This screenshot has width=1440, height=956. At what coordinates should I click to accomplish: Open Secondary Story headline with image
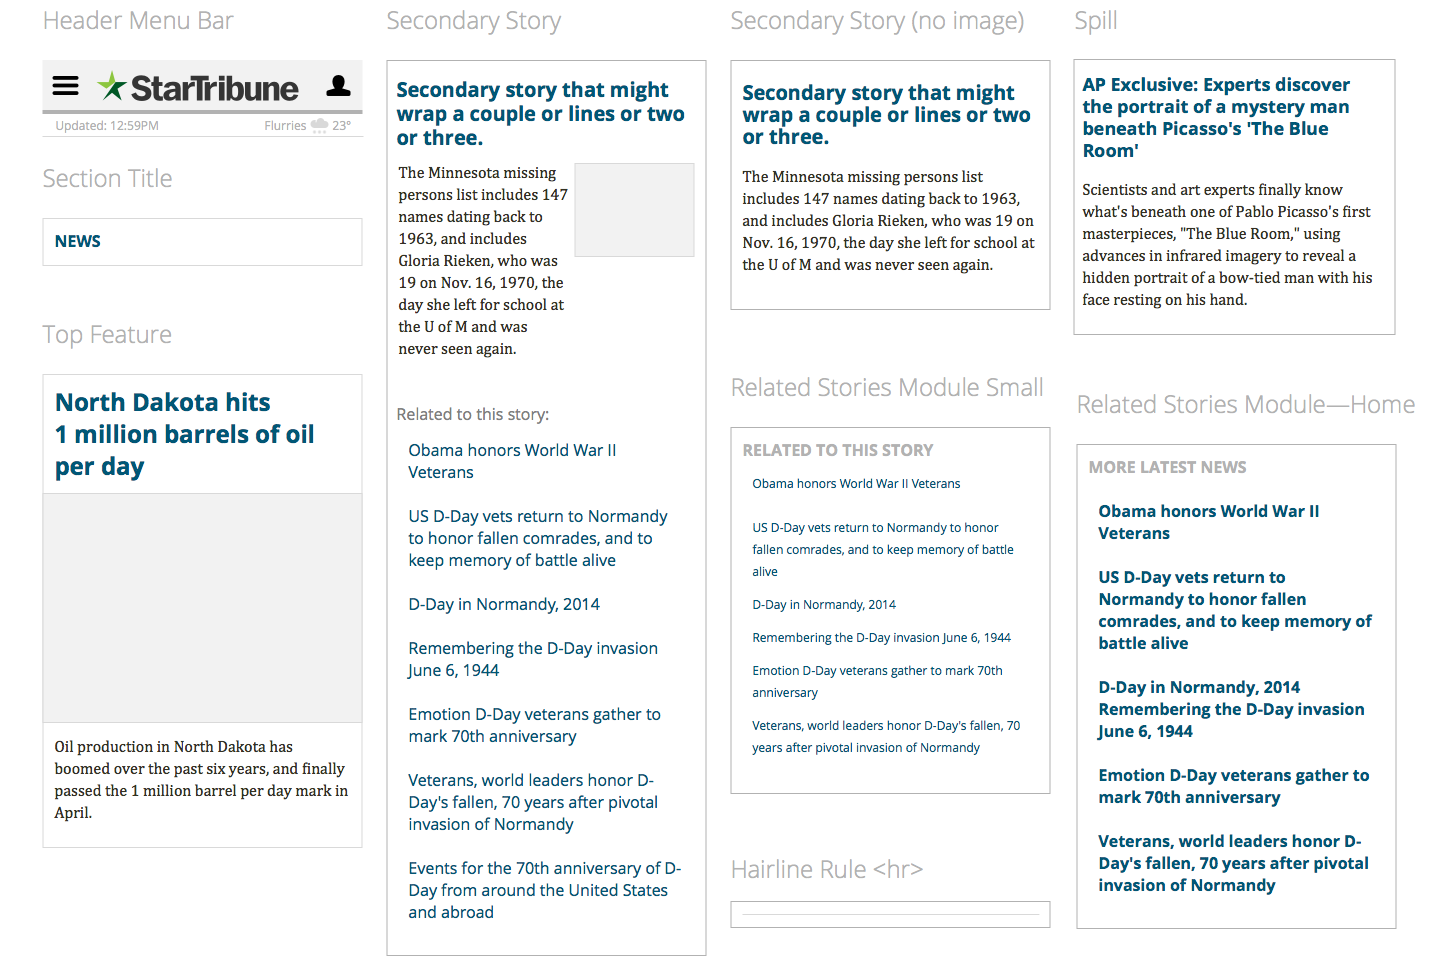[540, 114]
